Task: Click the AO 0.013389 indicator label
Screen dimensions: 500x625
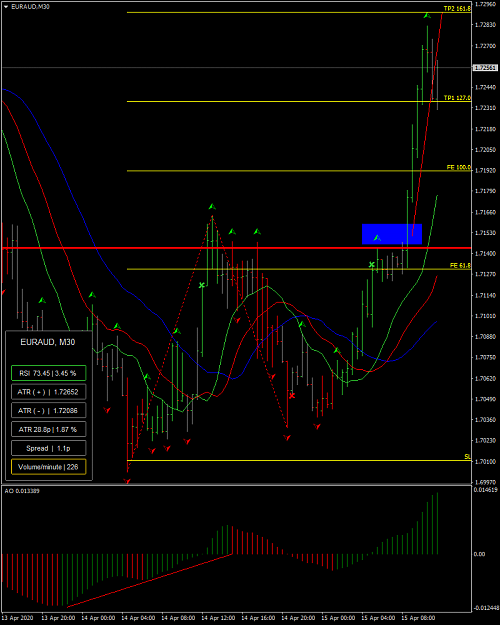Action: click(x=22, y=491)
